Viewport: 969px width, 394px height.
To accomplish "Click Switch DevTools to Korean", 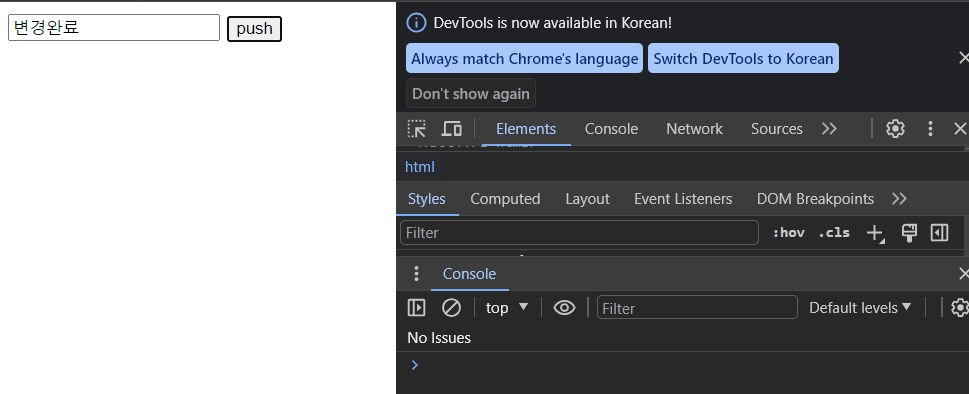I will [x=743, y=59].
